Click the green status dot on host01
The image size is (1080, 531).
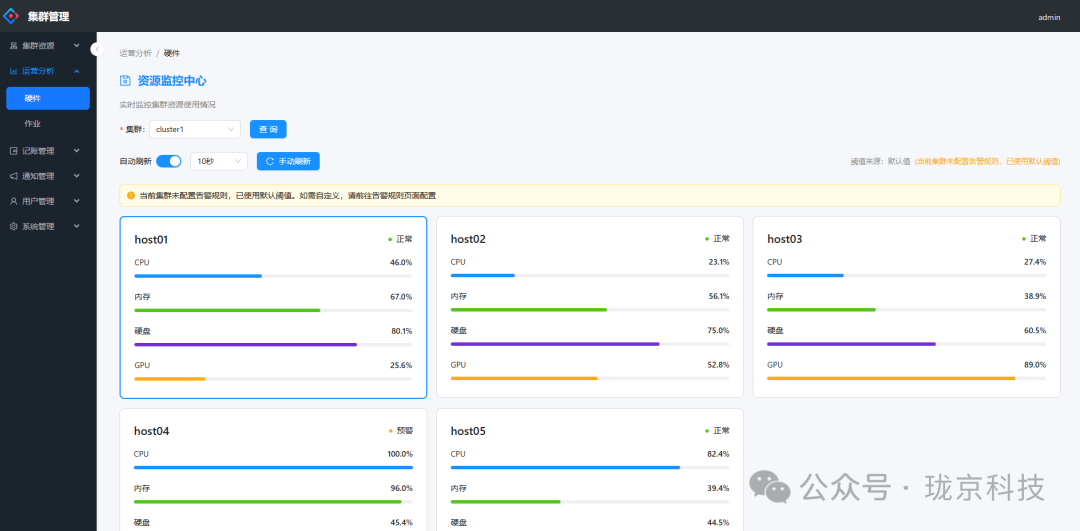pyautogui.click(x=390, y=240)
